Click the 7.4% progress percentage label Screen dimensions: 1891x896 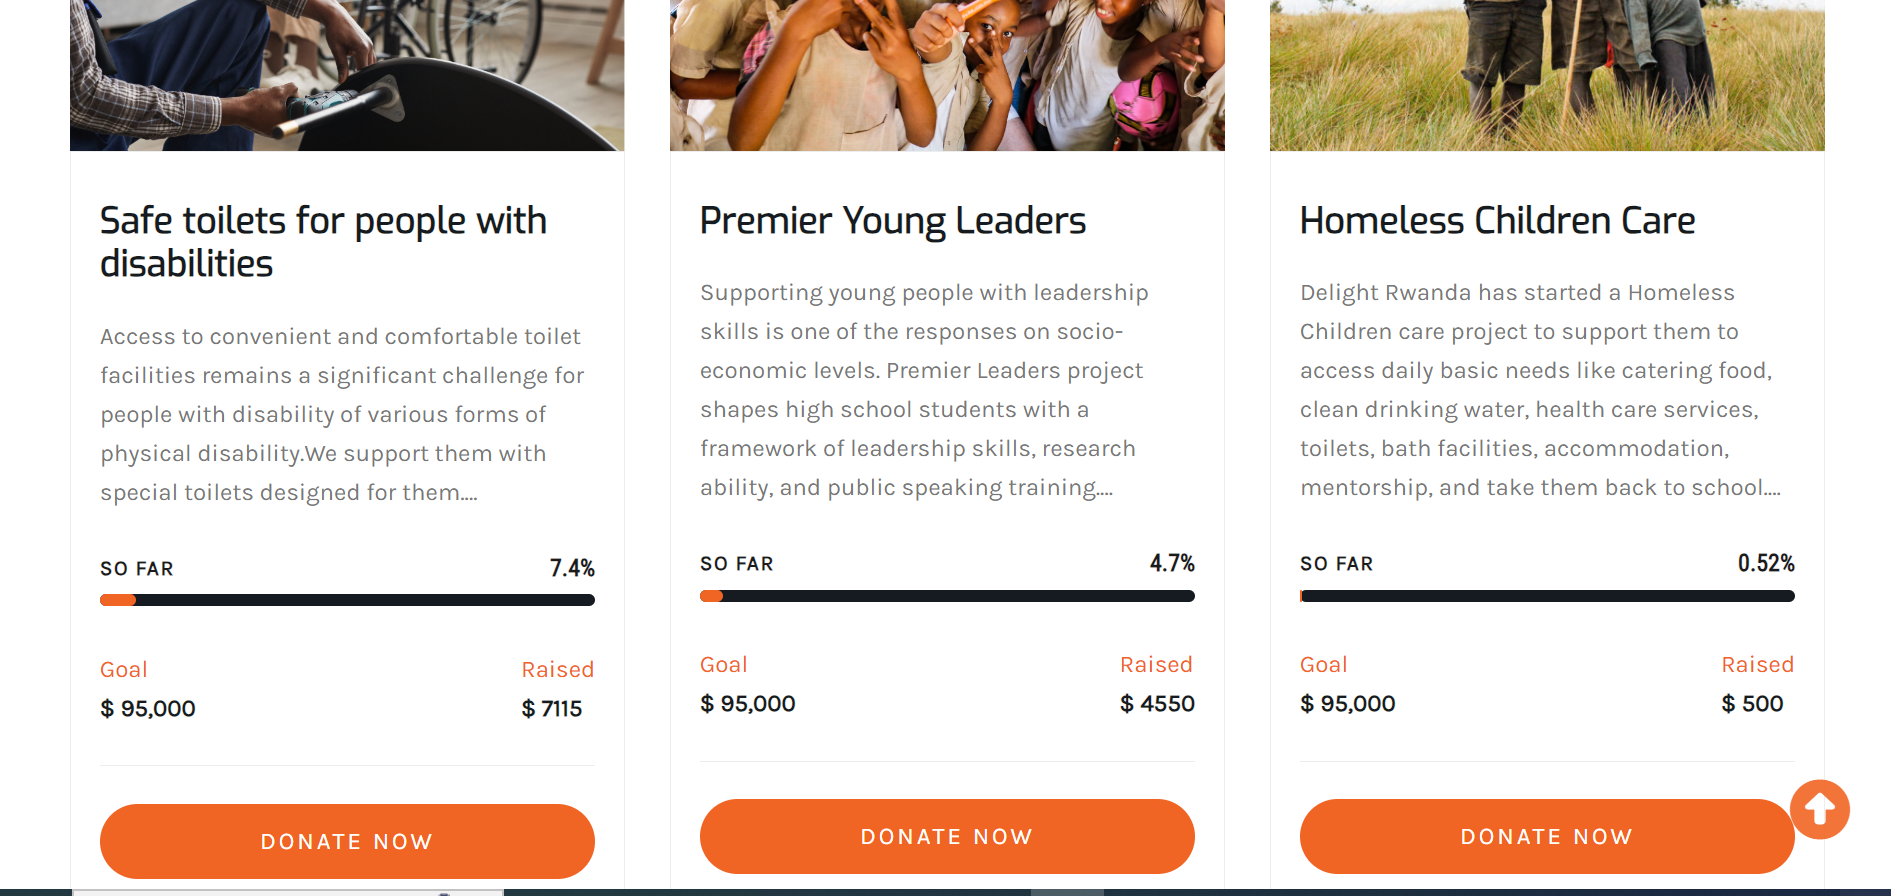[x=572, y=568]
